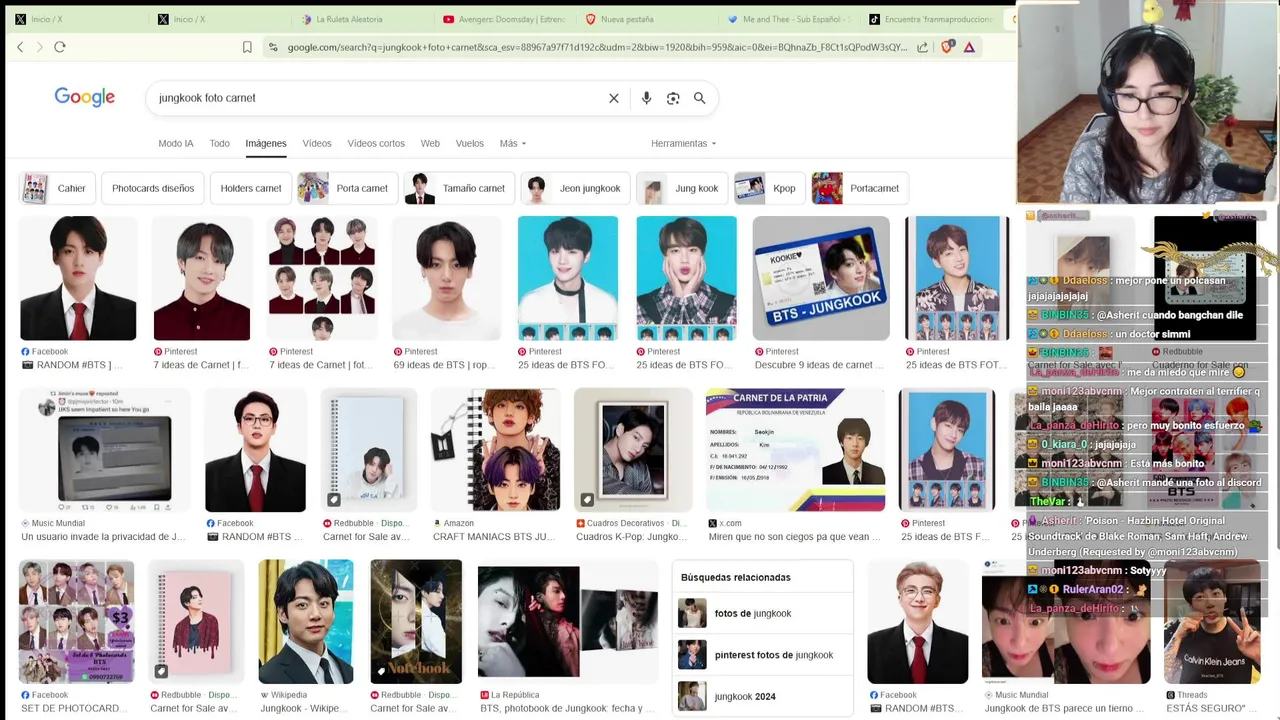Click the Jung kook chip
The width and height of the screenshot is (1280, 720).
point(682,188)
